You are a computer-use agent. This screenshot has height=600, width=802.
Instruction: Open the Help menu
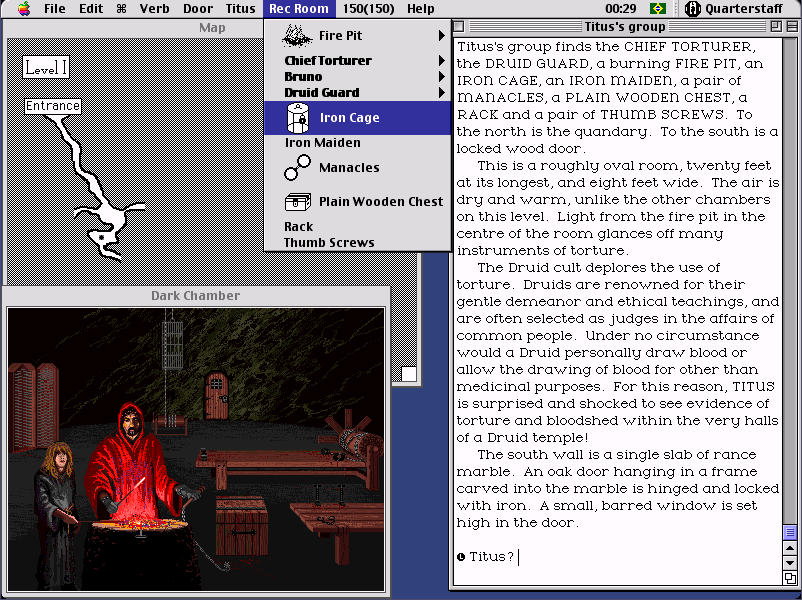pyautogui.click(x=420, y=9)
